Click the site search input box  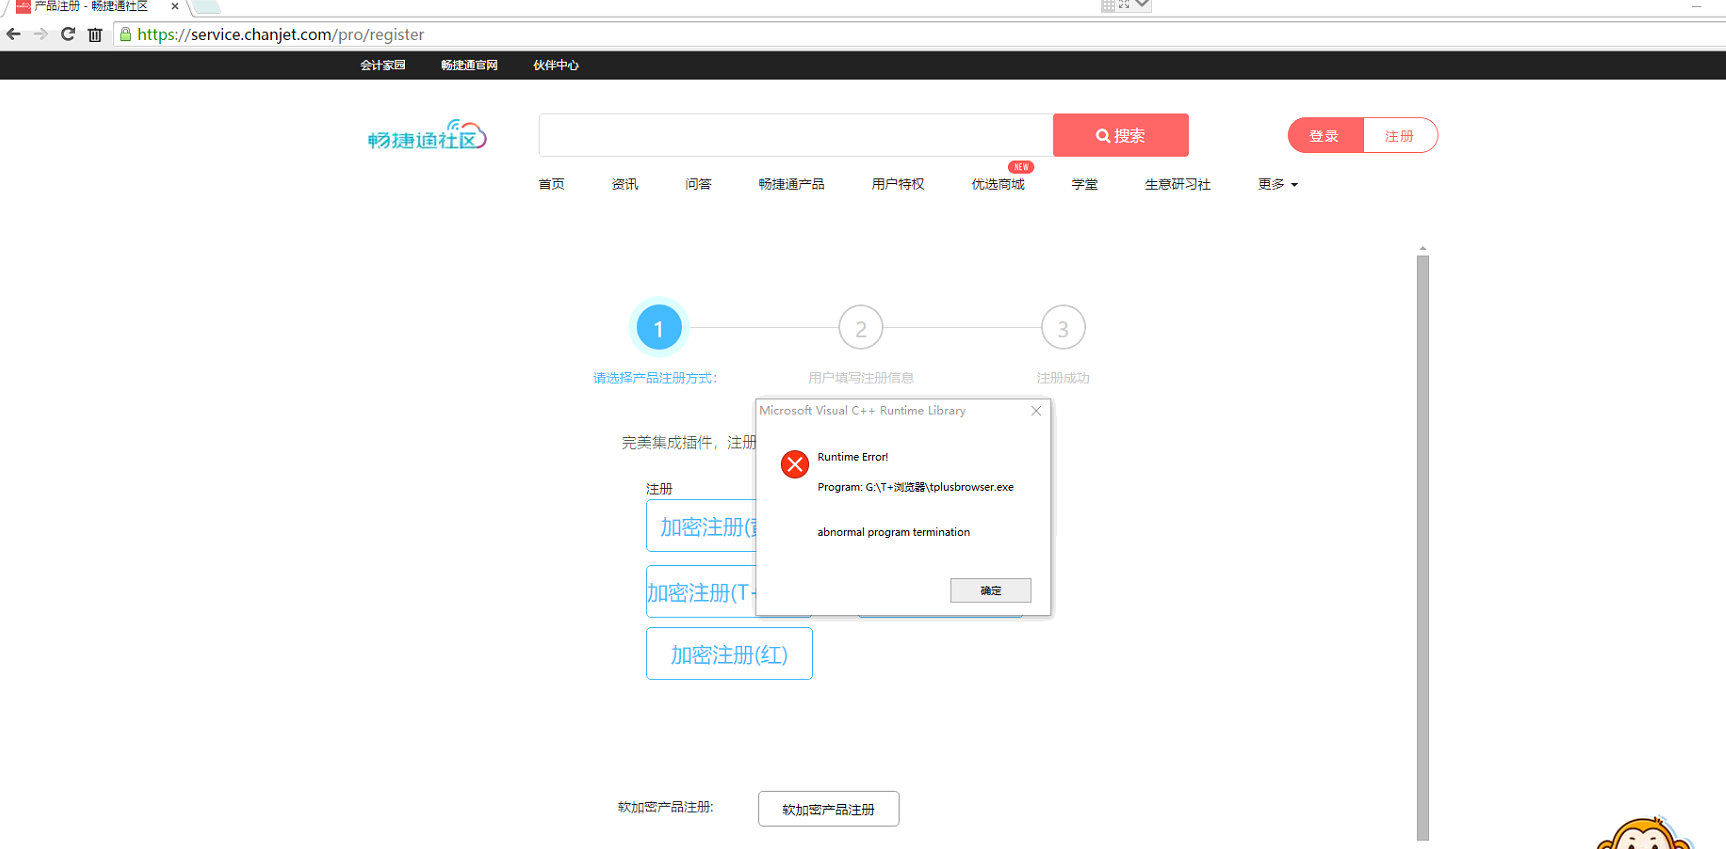tap(796, 135)
